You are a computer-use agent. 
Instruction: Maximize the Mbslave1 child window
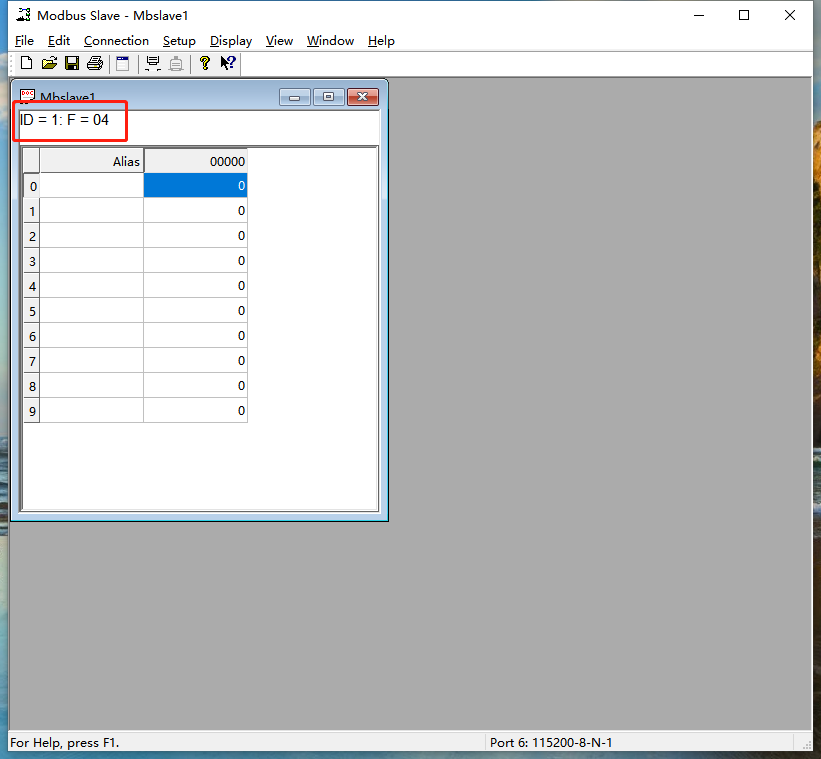tap(328, 97)
